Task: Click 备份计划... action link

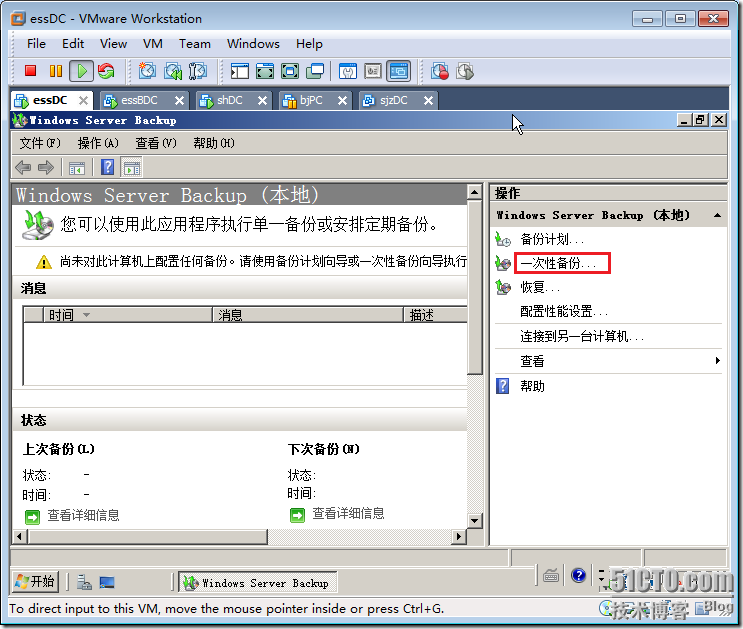Action: (x=552, y=239)
